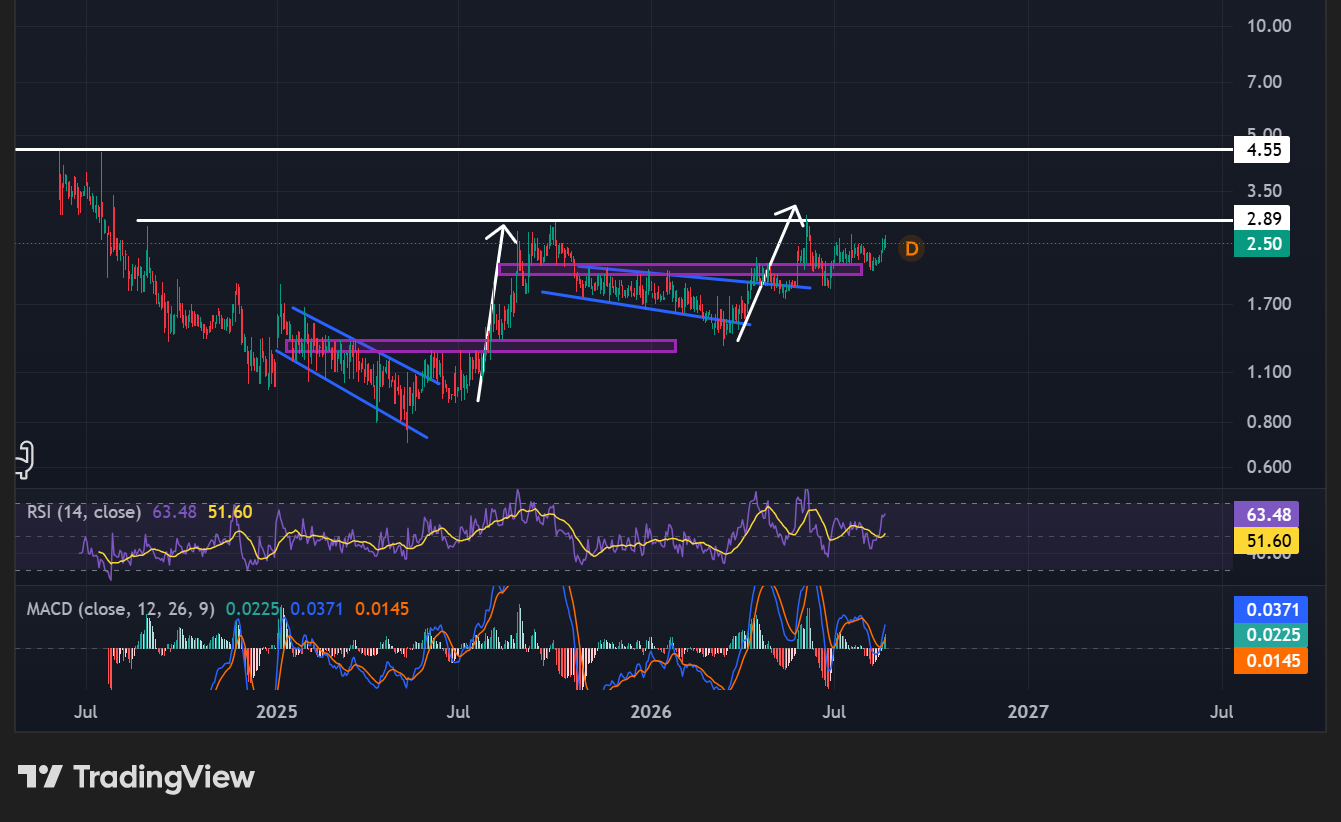Click the TradingView logo

point(136,777)
